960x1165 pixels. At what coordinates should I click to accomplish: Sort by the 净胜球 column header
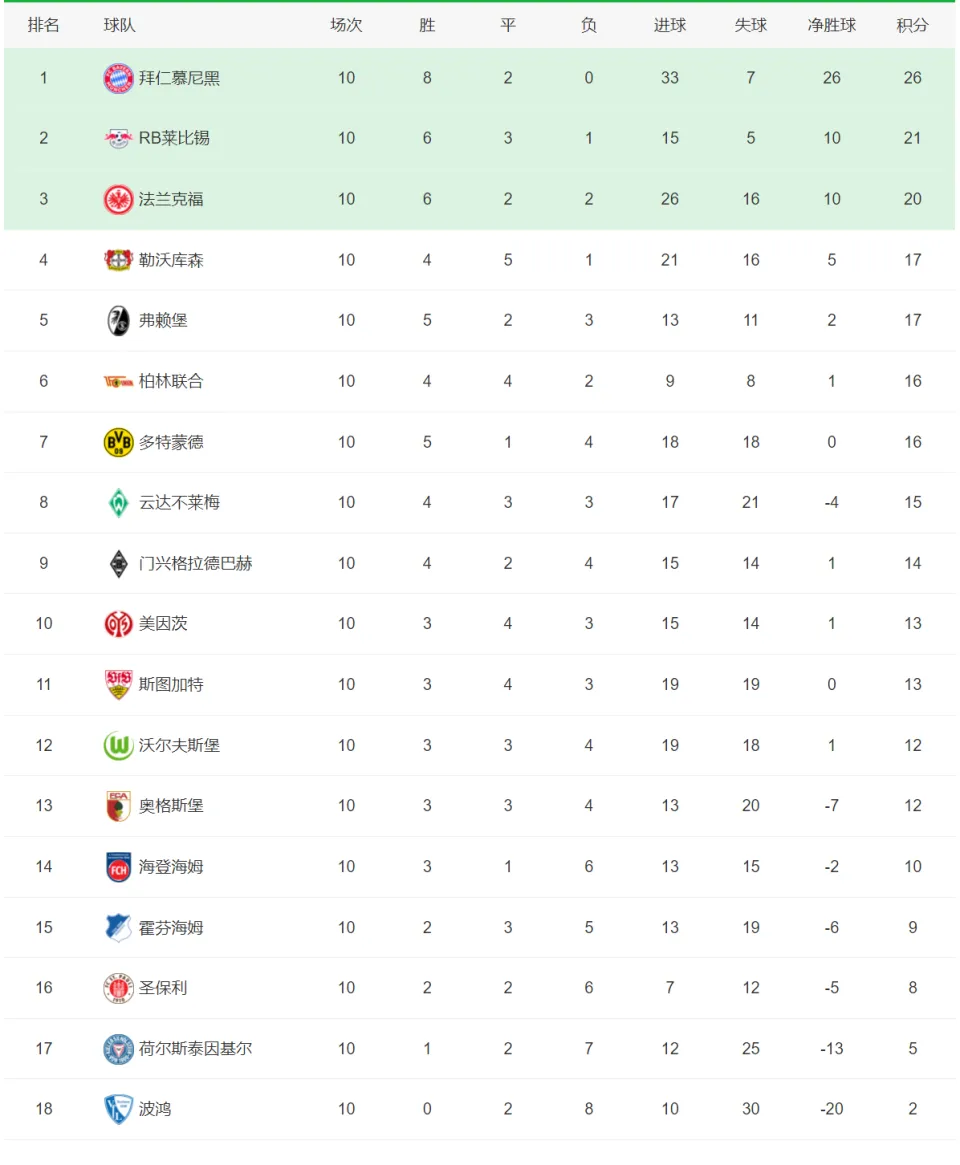click(831, 25)
